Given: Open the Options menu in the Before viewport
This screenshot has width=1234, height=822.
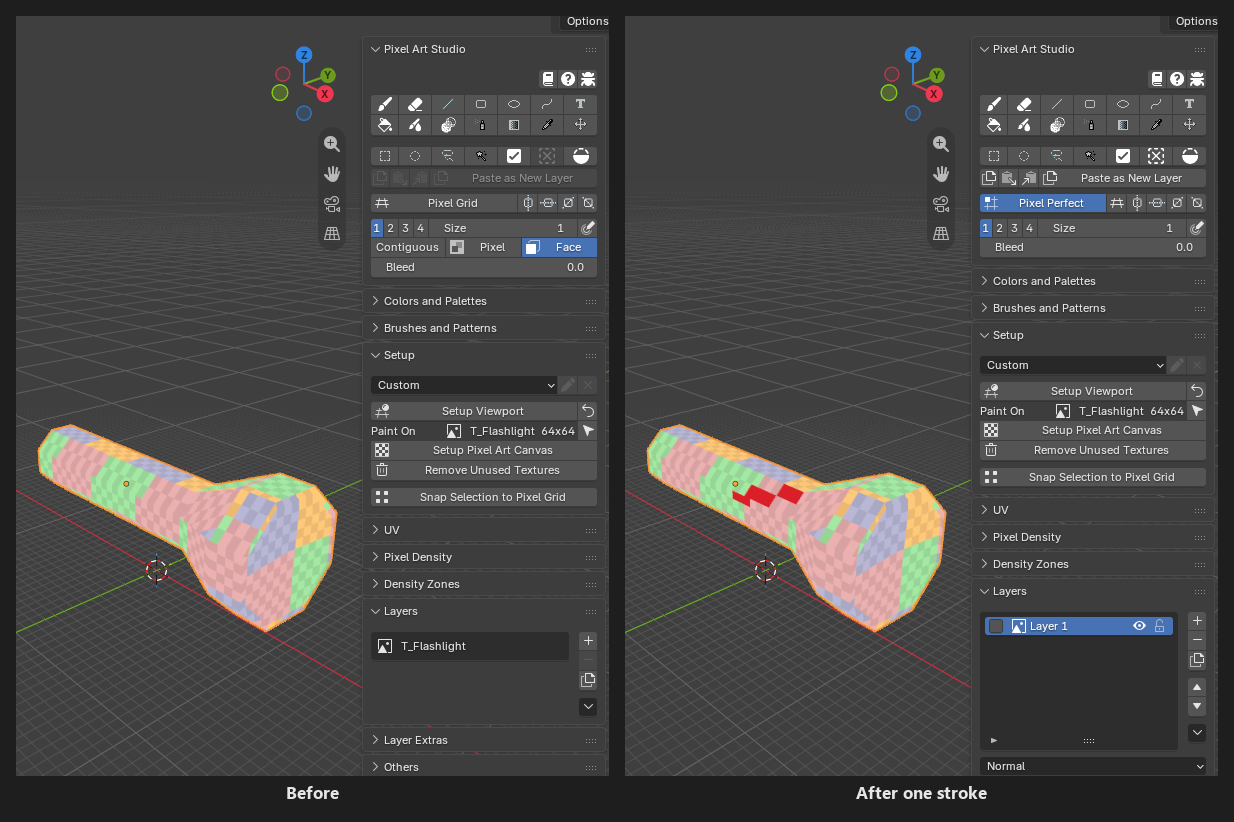Looking at the screenshot, I should [x=587, y=21].
